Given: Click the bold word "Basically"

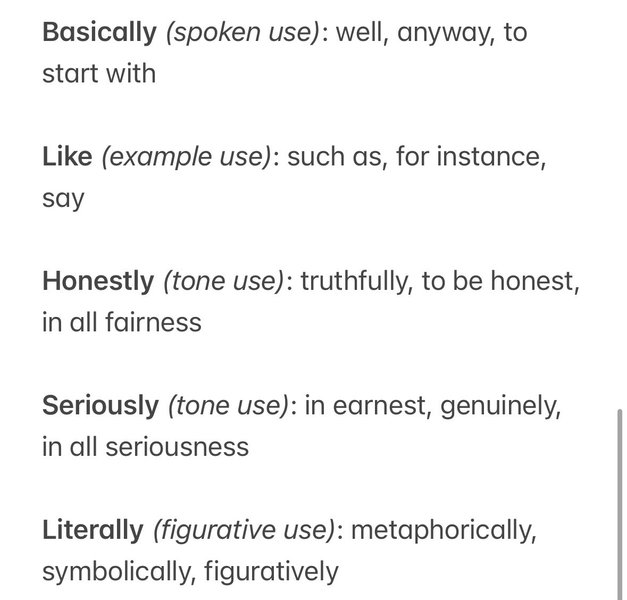Looking at the screenshot, I should click(x=99, y=33).
